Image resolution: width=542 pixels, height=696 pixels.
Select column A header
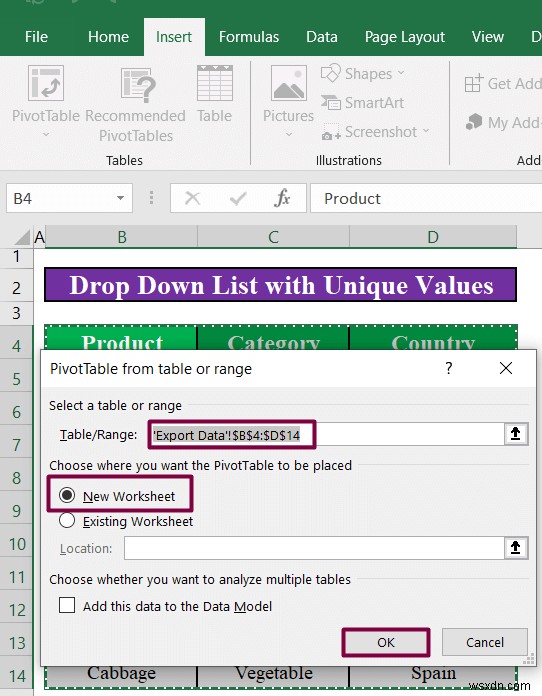[x=40, y=237]
